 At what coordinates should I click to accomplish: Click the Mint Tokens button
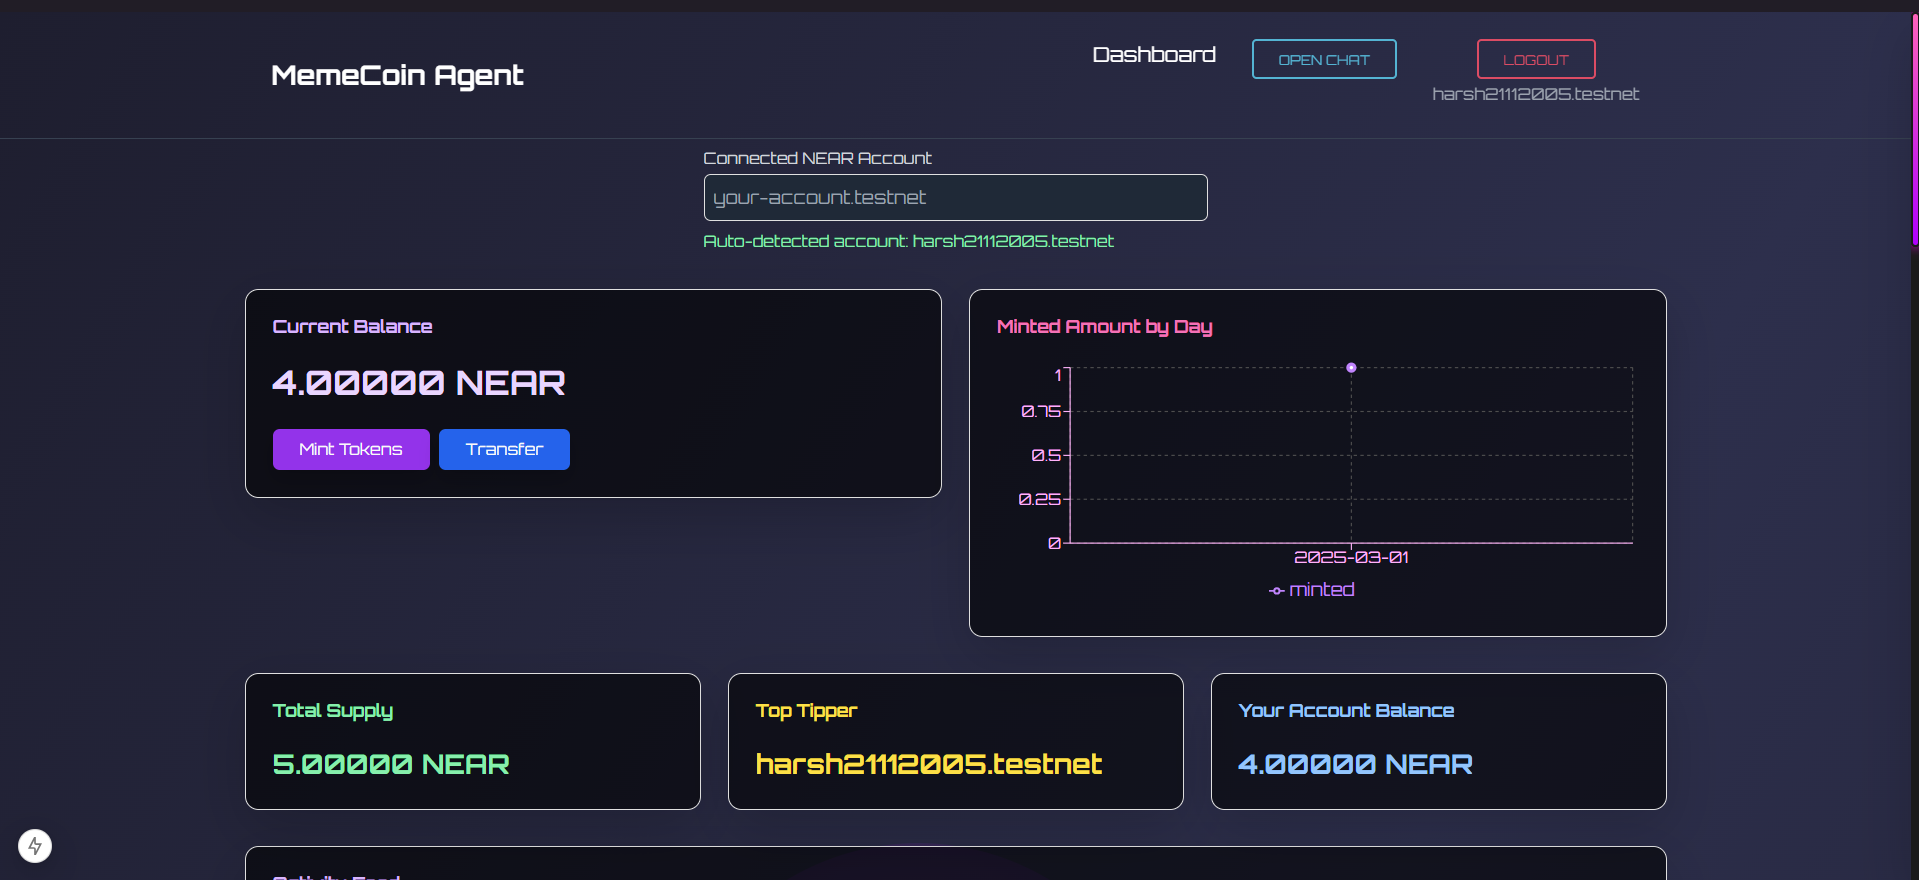click(351, 449)
